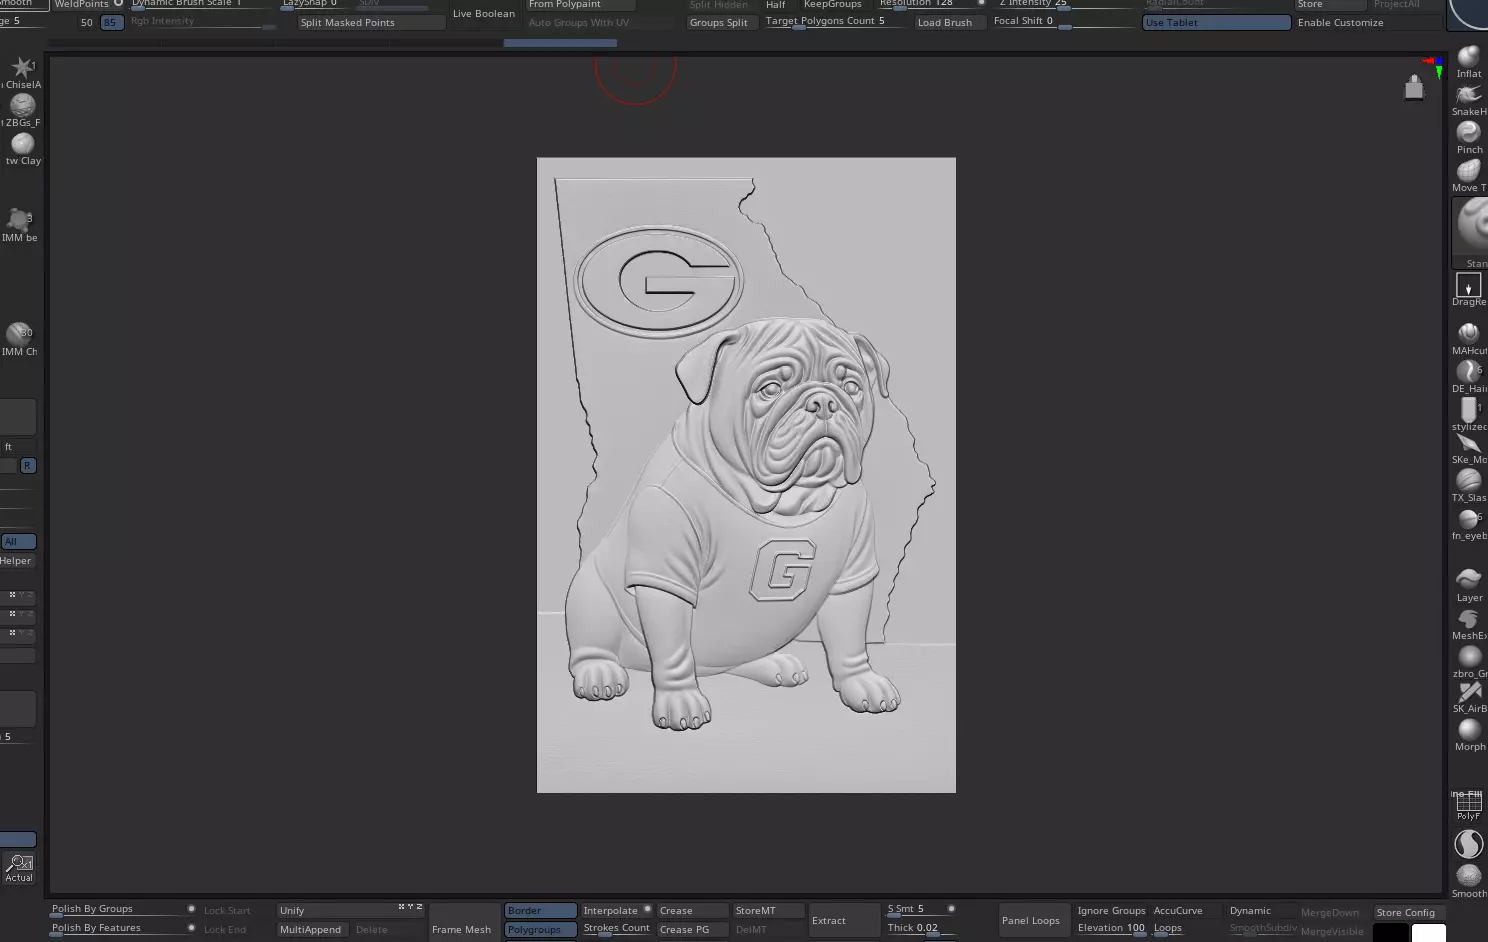Select the Inflat brush
Viewport: 1488px width, 942px height.
click(1468, 62)
